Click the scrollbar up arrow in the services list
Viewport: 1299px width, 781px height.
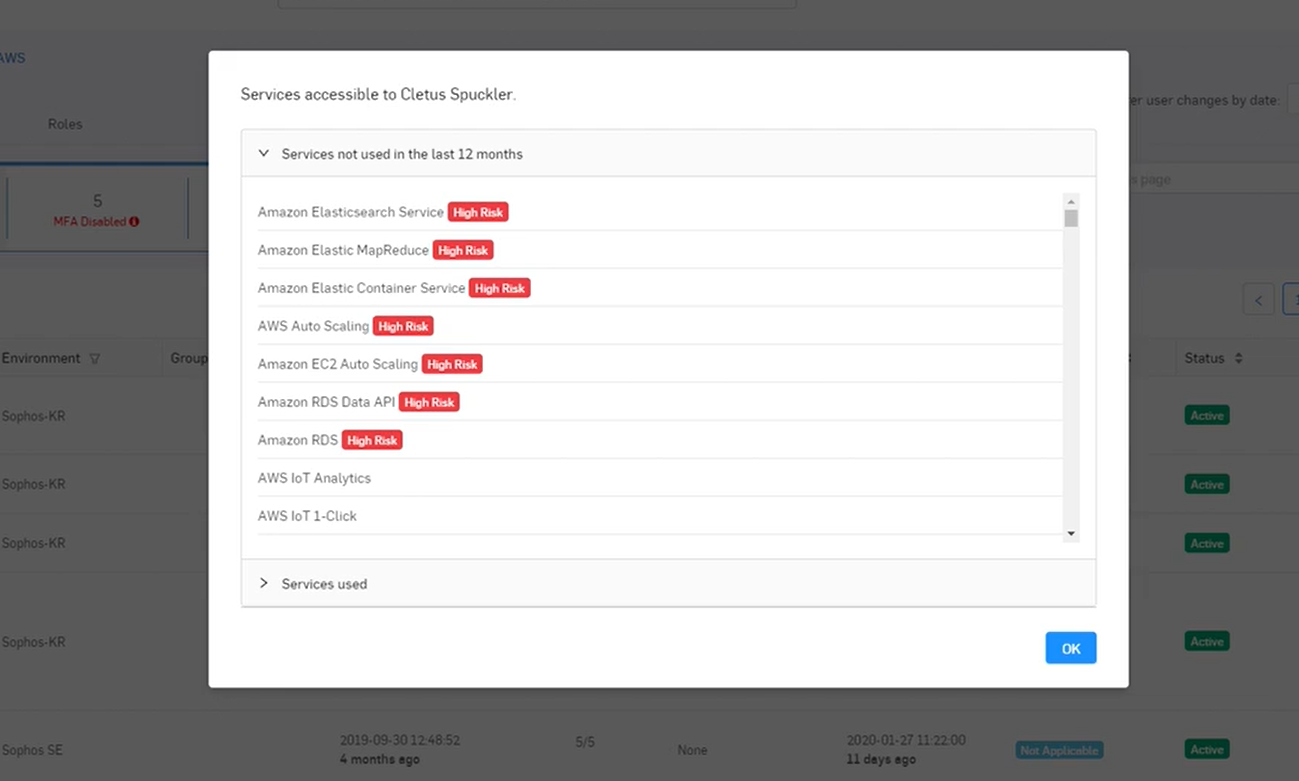(1071, 199)
